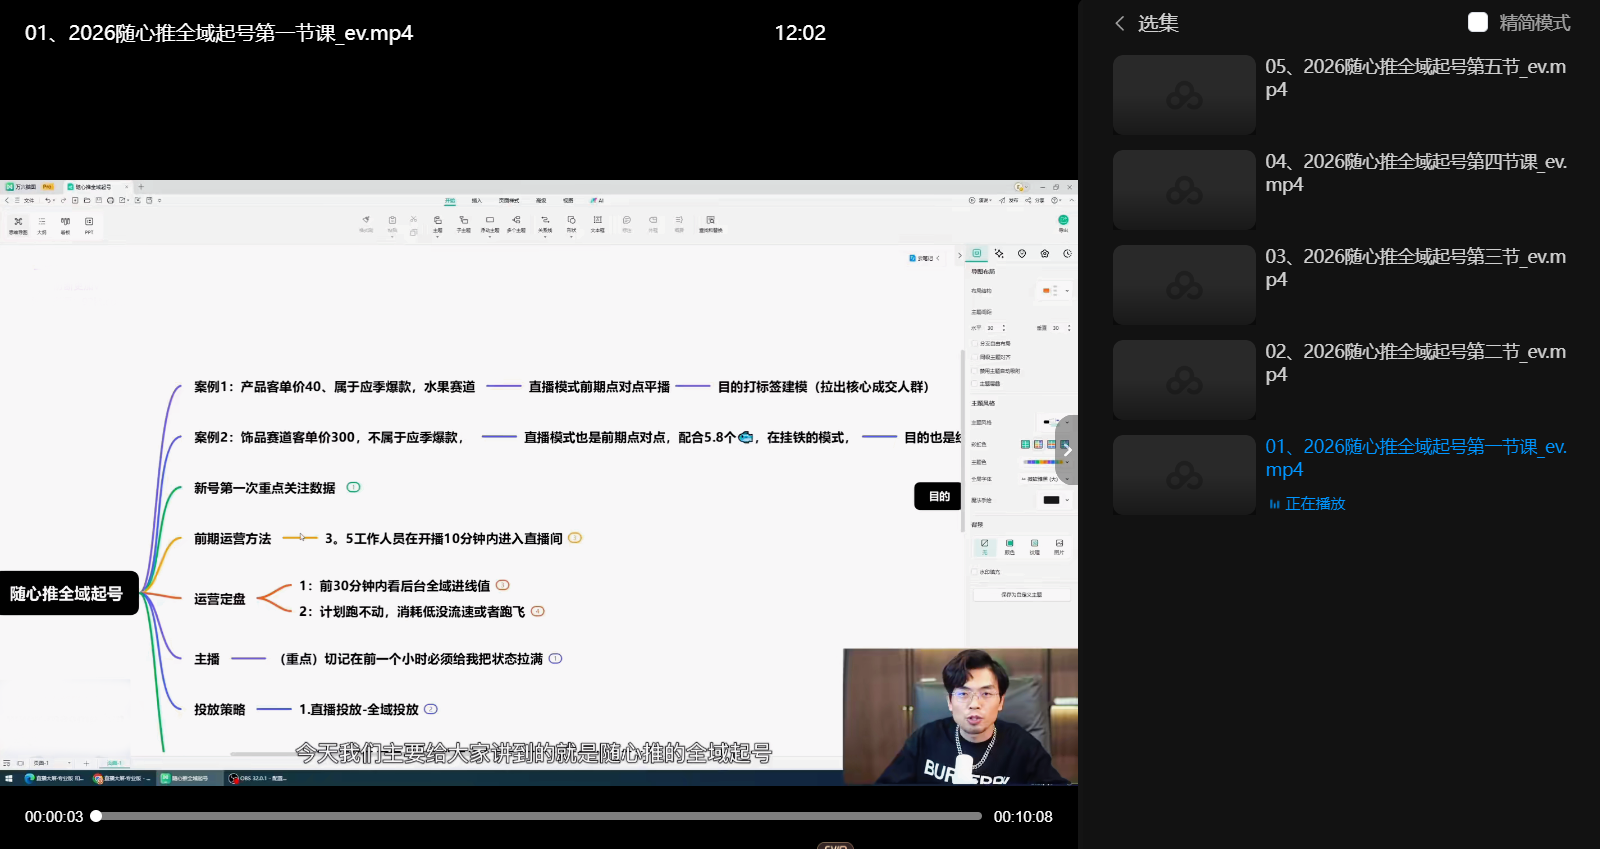Play episode 03 第三节 from the playlist
The height and width of the screenshot is (849, 1600).
click(x=1416, y=268)
